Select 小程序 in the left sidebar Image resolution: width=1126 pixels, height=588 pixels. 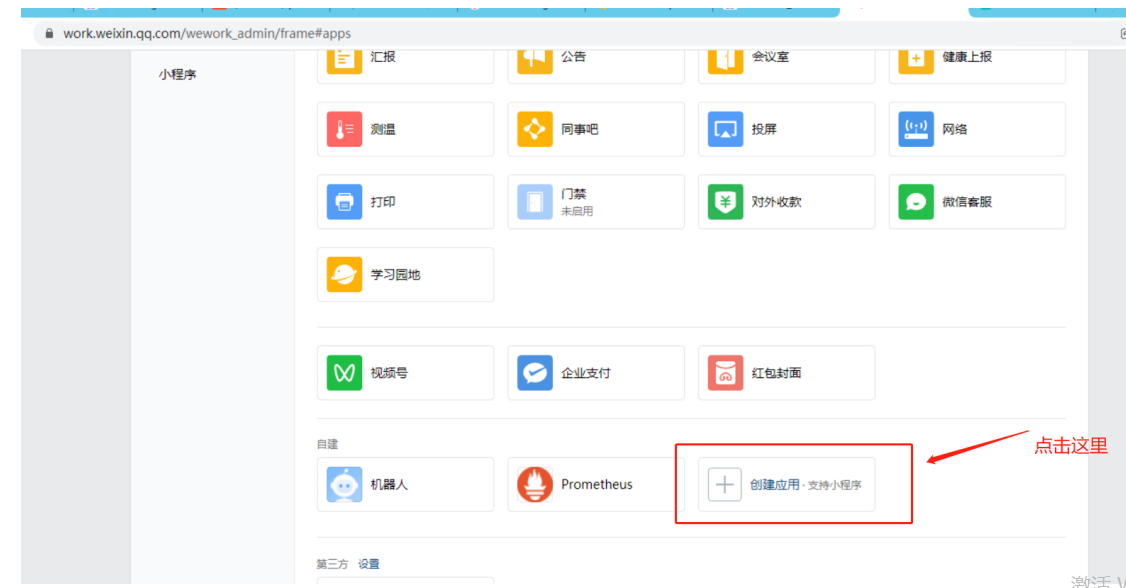point(177,75)
